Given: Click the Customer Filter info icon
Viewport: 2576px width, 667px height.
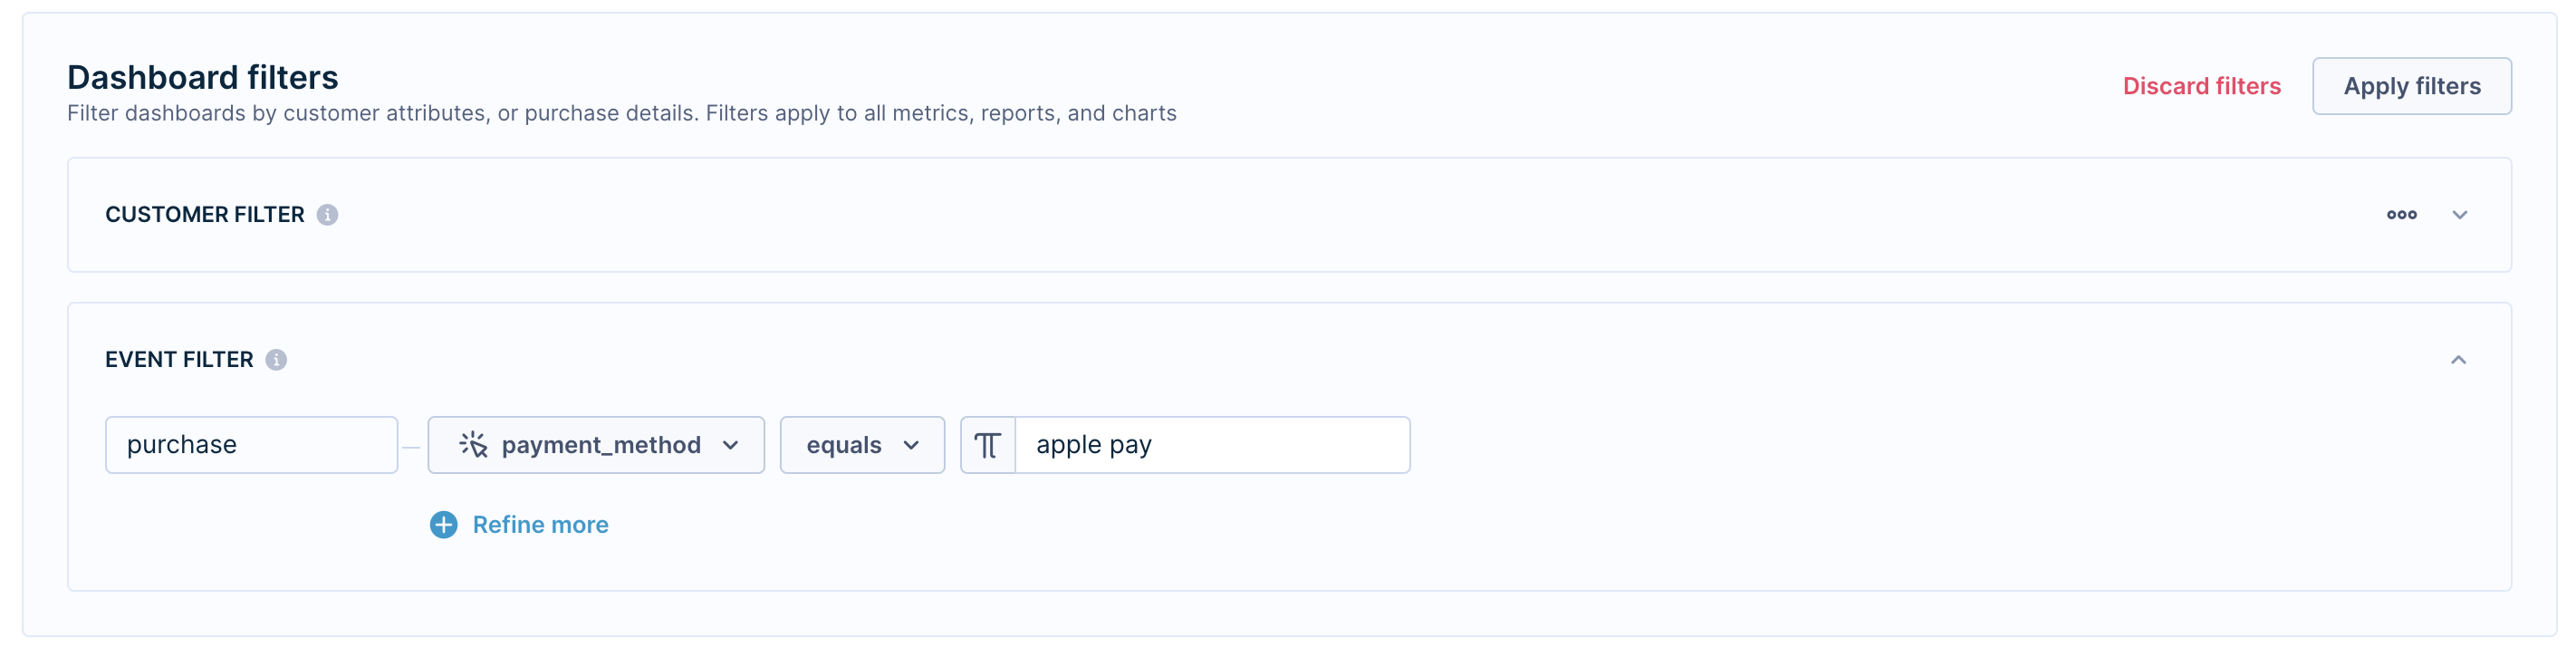Looking at the screenshot, I should point(327,215).
